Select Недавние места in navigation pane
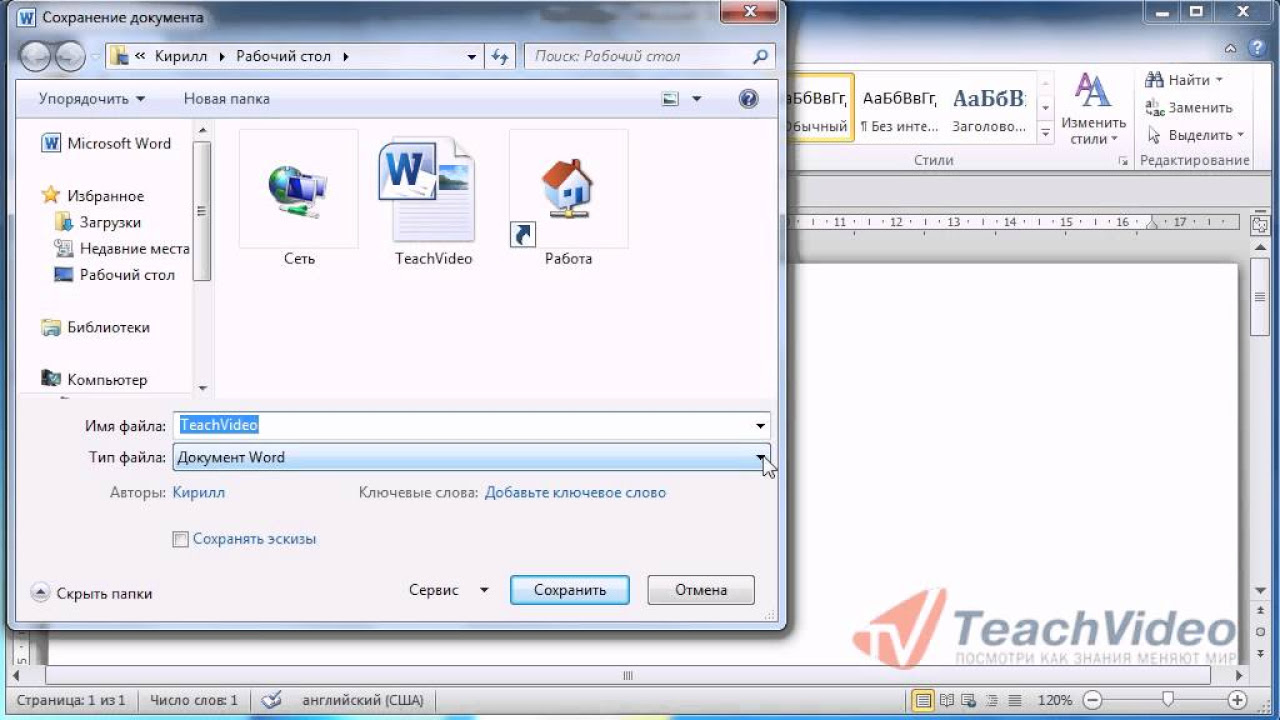This screenshot has height=720, width=1280. (121, 248)
